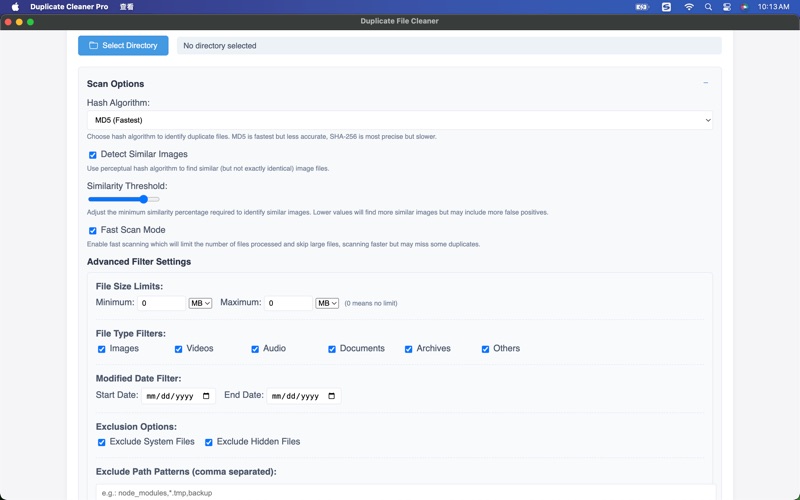Open Start Date calendar picker icon
Image resolution: width=800 pixels, height=500 pixels.
207,396
